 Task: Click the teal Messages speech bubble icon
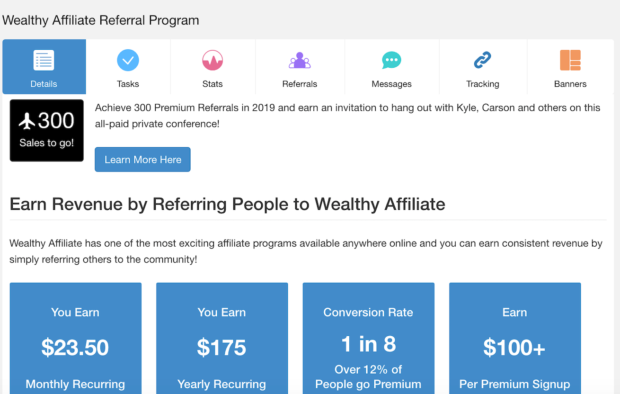[391, 60]
